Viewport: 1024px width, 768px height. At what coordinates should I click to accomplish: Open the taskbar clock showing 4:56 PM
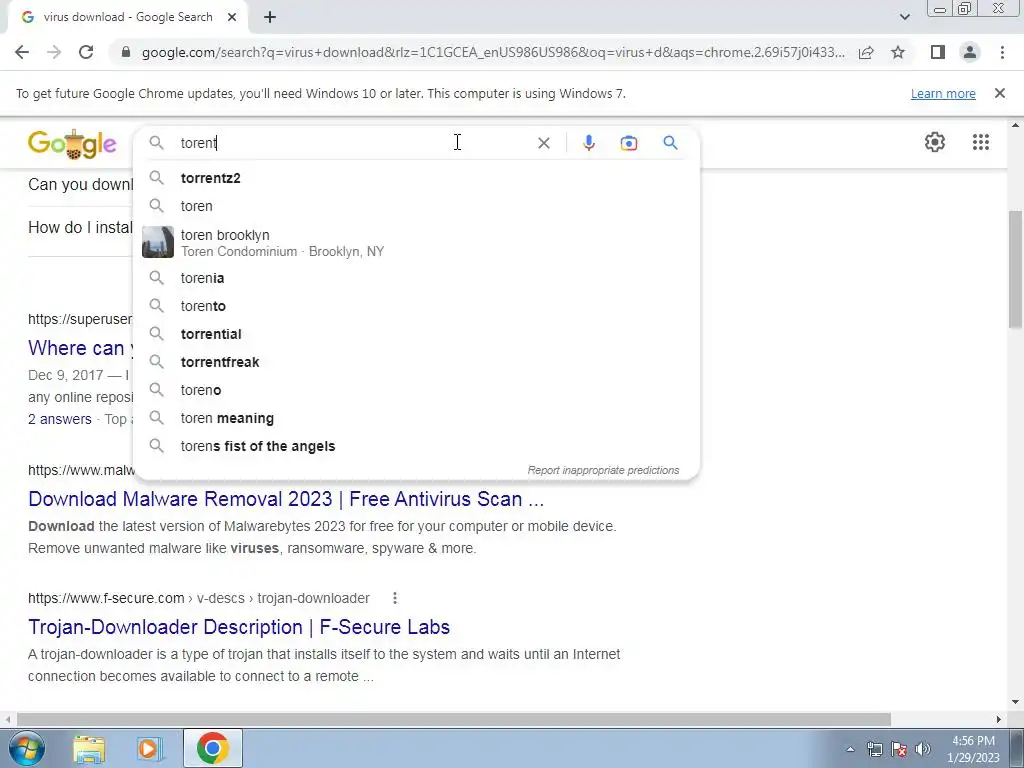[973, 749]
